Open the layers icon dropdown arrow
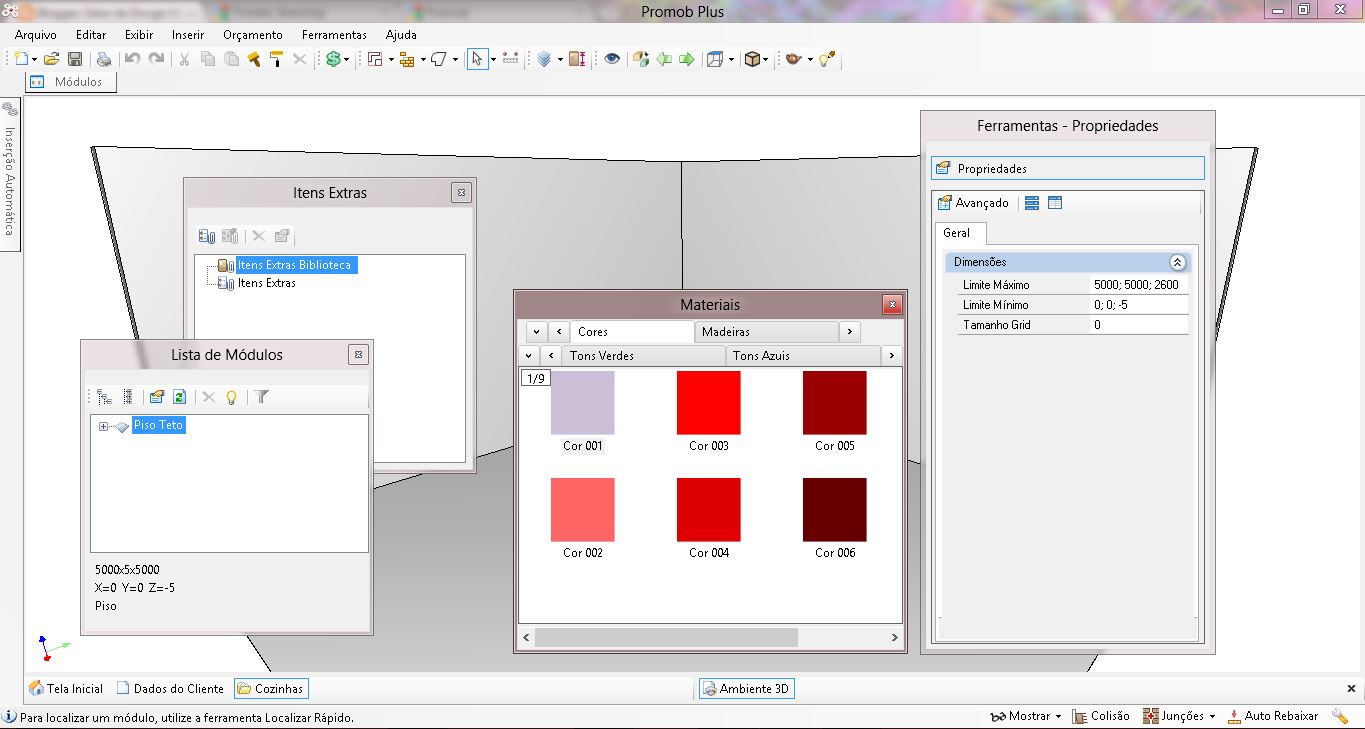 pos(560,60)
